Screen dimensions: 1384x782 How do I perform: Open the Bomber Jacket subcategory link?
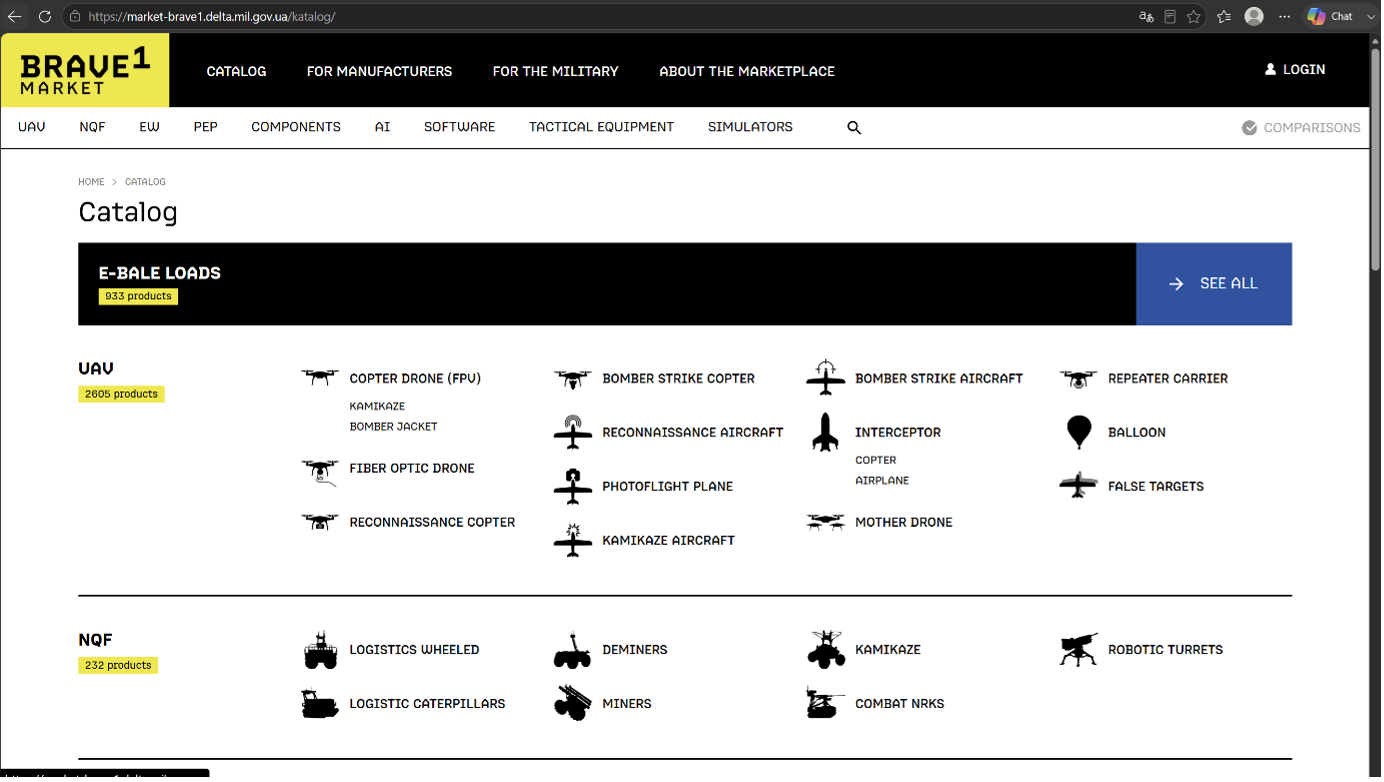tap(394, 427)
